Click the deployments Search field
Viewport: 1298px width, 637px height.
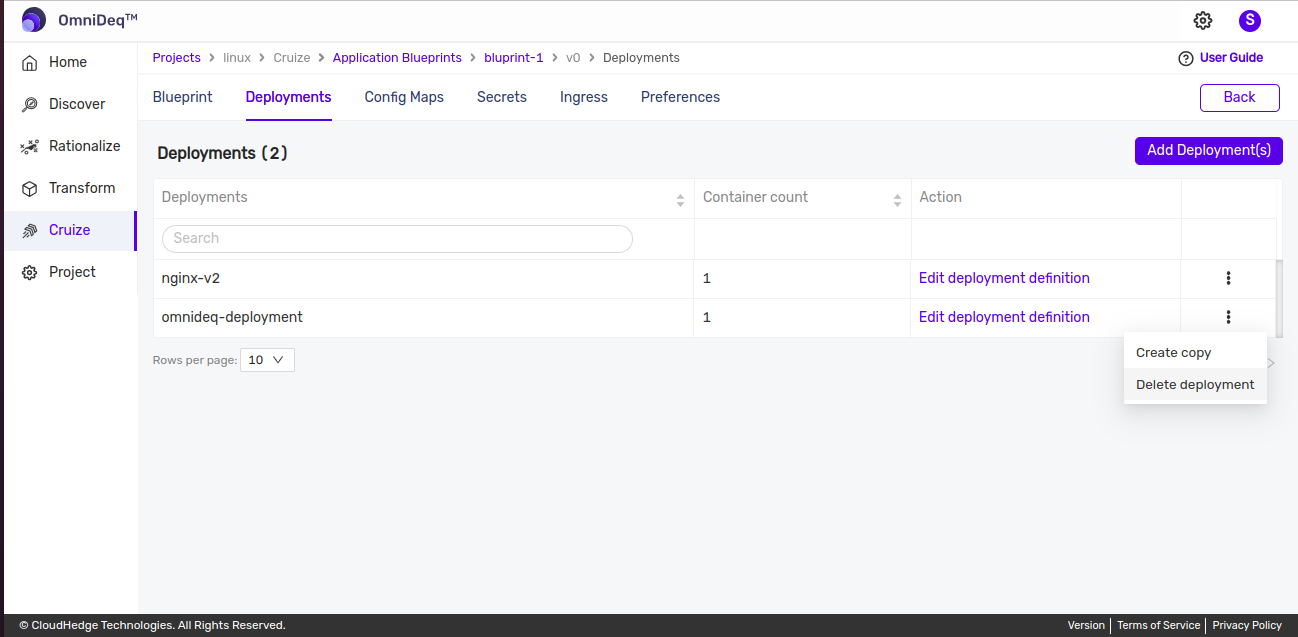coord(397,238)
